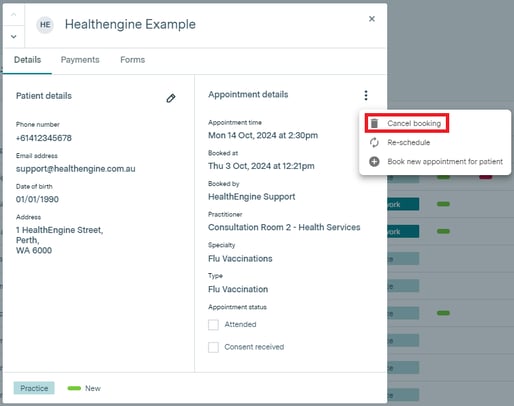Click the Patient details heading
The height and width of the screenshot is (406, 514).
click(44, 96)
